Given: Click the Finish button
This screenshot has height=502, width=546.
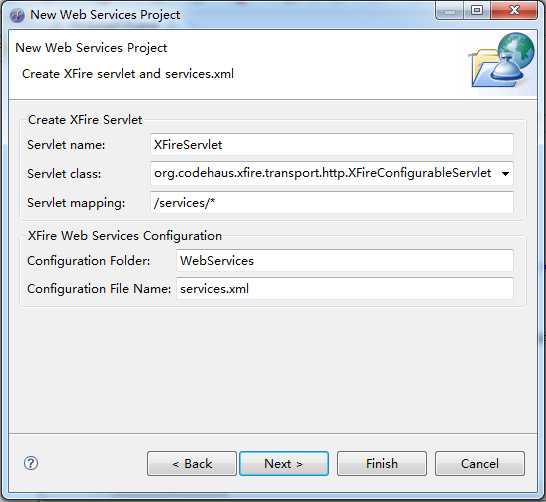Looking at the screenshot, I should click(x=382, y=463).
